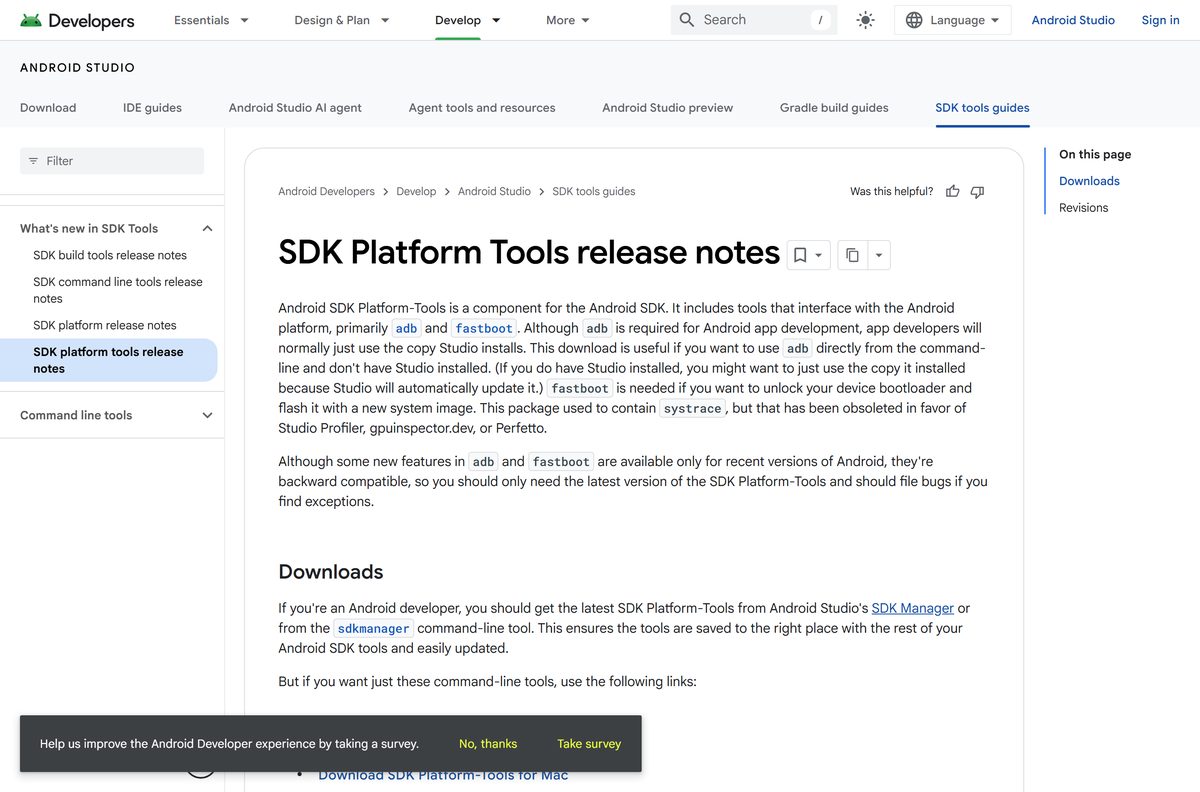This screenshot has height=792, width=1200.
Task: Open the More dropdown menu
Action: point(569,20)
